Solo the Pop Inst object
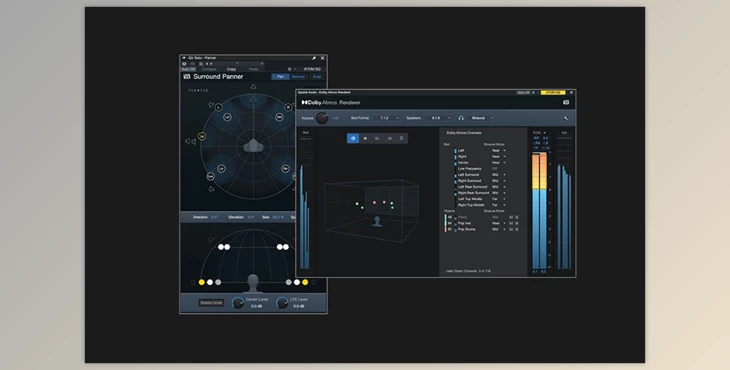 pos(517,223)
